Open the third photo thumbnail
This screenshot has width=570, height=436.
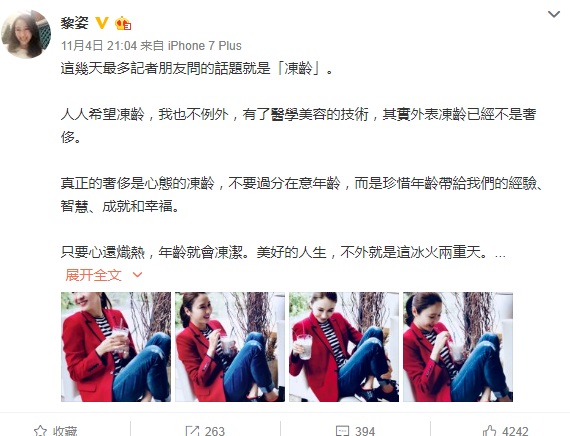tap(344, 347)
